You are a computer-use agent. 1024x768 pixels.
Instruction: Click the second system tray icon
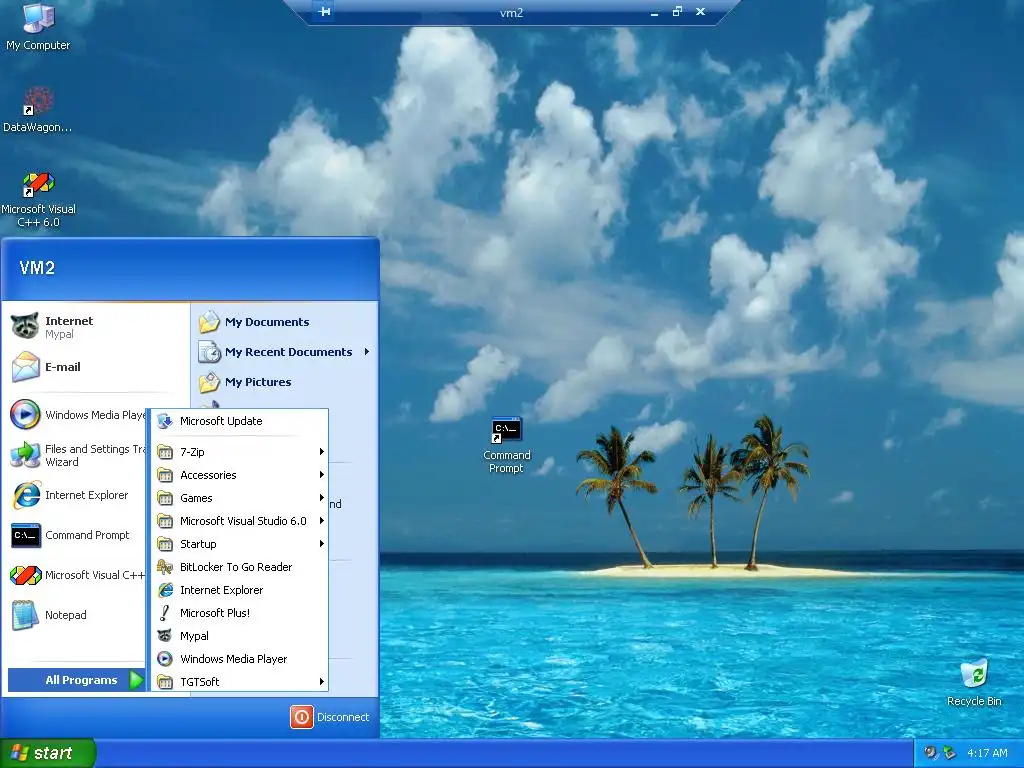click(950, 753)
